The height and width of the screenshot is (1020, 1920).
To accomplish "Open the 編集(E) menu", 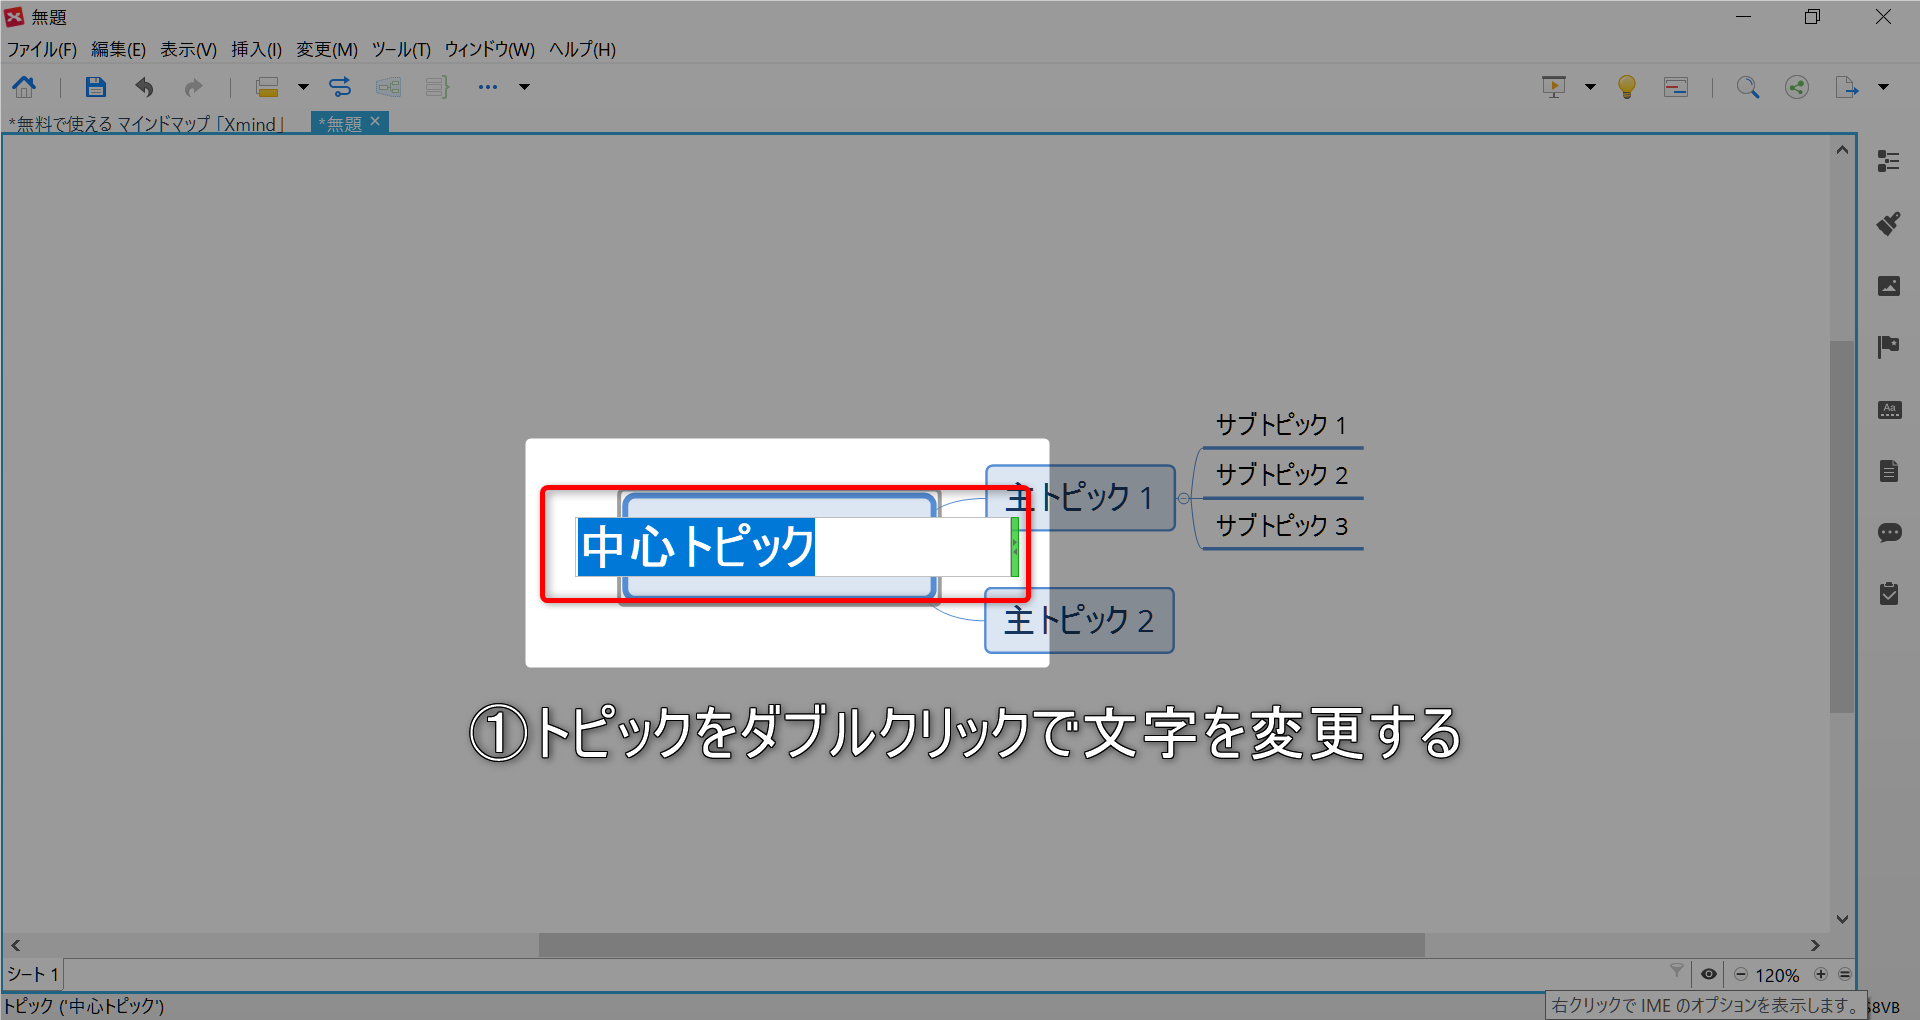I will (x=118, y=49).
